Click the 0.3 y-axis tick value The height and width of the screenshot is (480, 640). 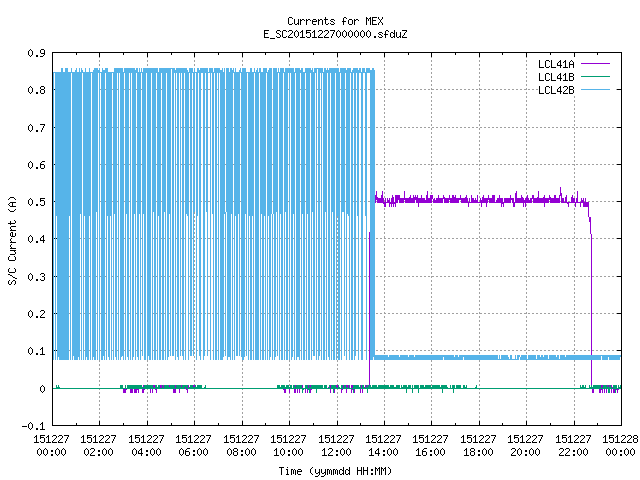click(x=36, y=277)
